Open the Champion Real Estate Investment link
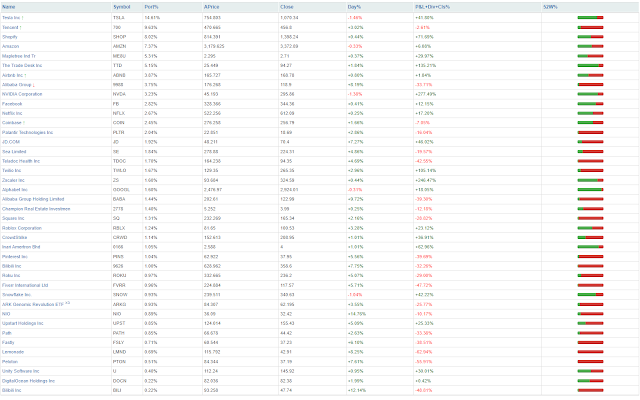640x400 pixels. (36, 209)
